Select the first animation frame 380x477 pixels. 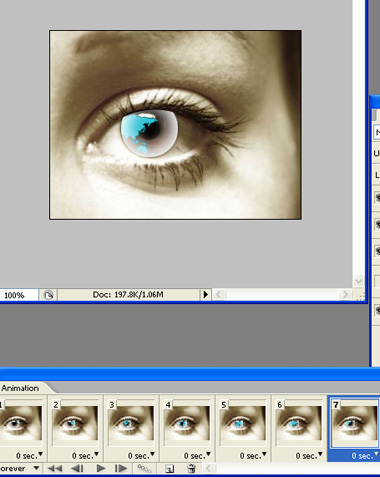coord(55,468)
